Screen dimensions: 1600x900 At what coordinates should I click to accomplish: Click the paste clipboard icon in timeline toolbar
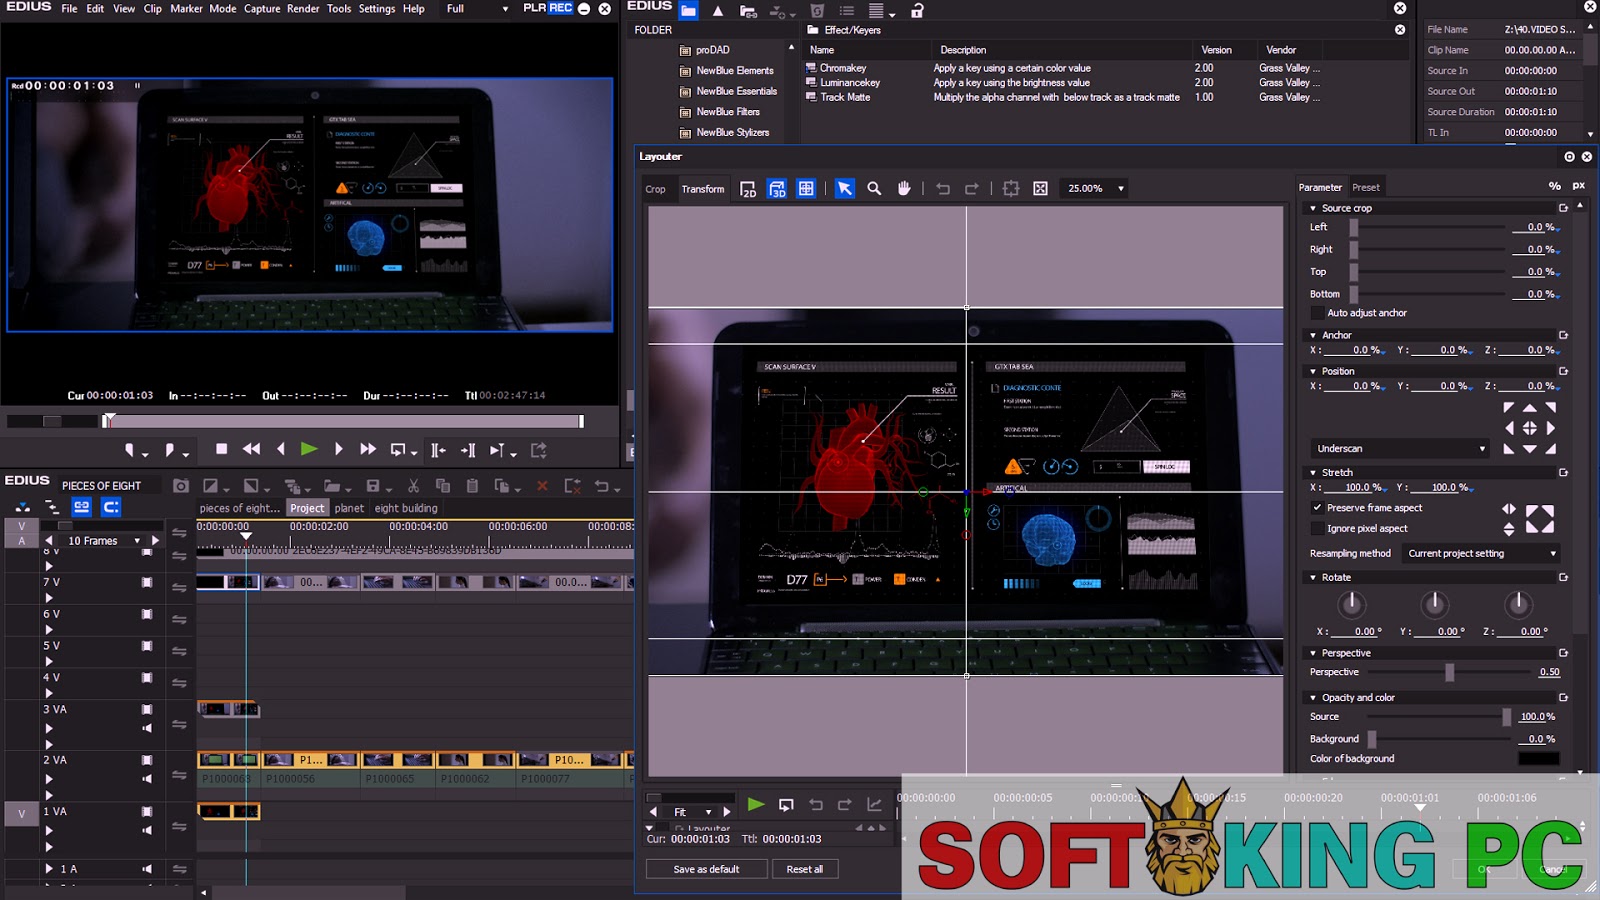472,486
